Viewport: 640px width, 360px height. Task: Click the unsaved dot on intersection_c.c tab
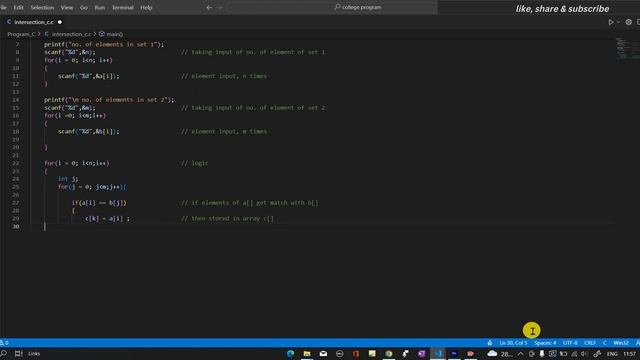point(60,22)
